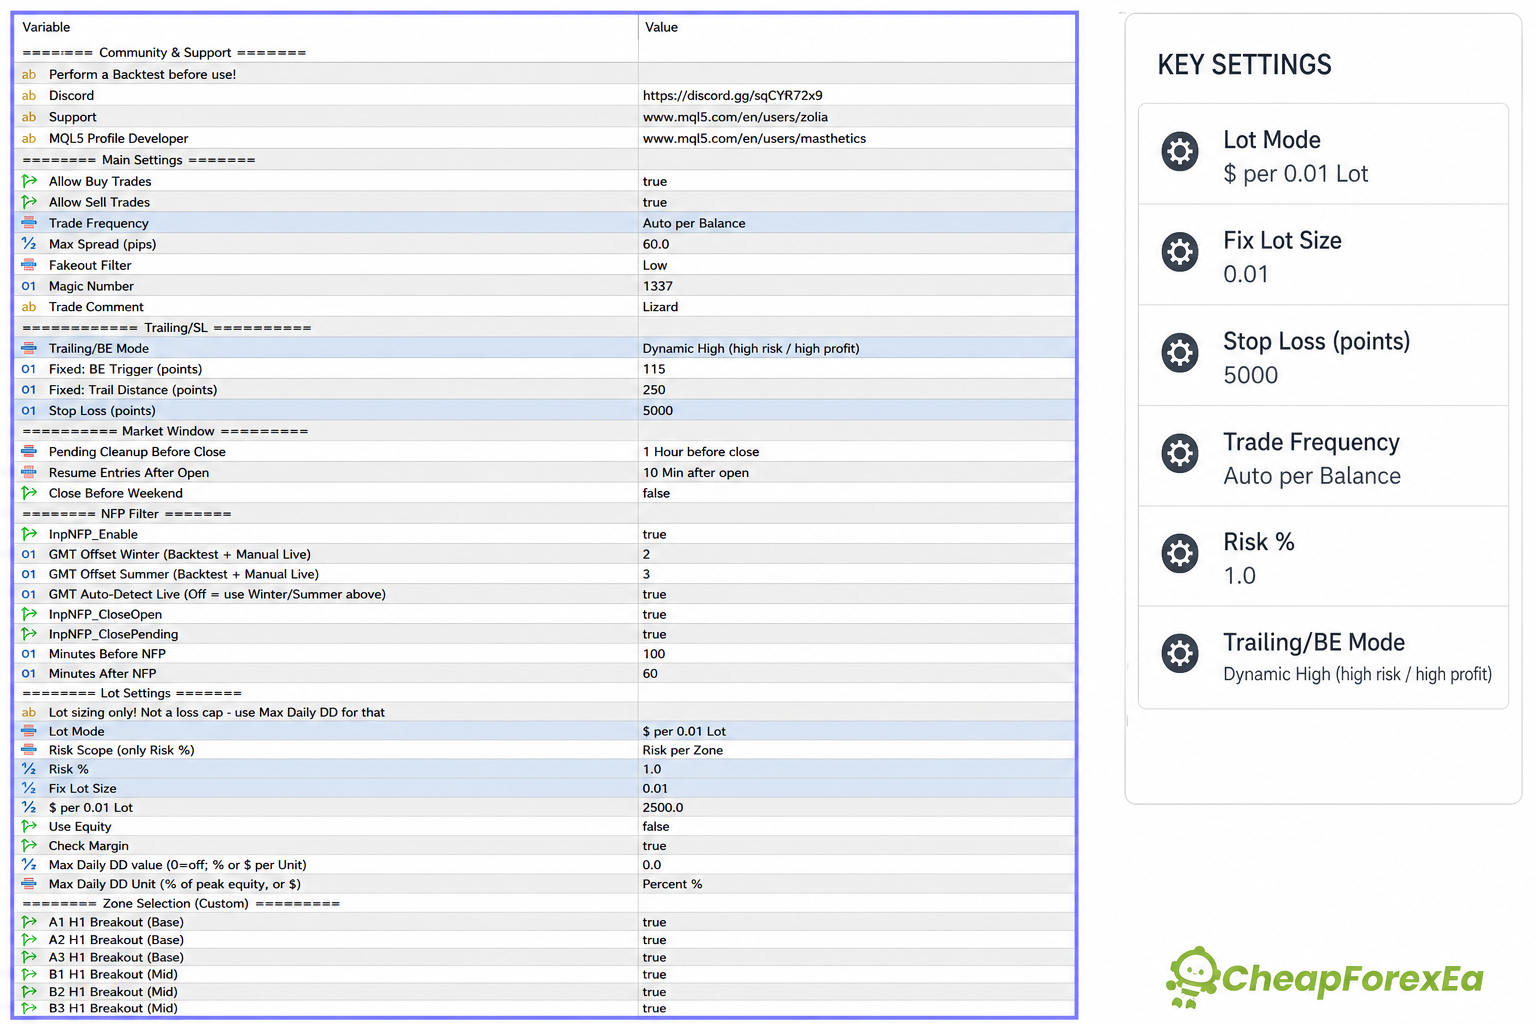This screenshot has width=1536, height=1024.
Task: Click the arrow icon beside Allow Buy Trades
Action: pos(29,181)
